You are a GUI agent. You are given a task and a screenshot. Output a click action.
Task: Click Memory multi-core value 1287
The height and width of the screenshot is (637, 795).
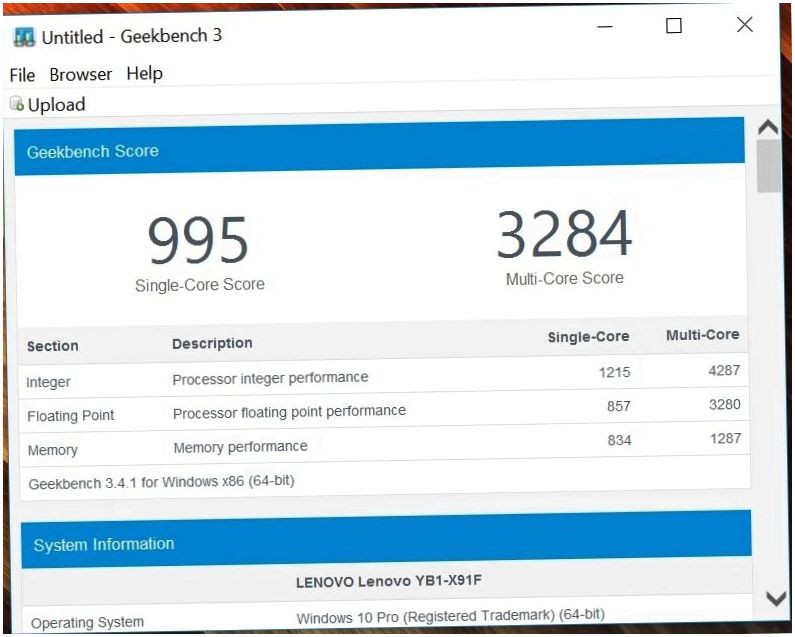point(726,438)
